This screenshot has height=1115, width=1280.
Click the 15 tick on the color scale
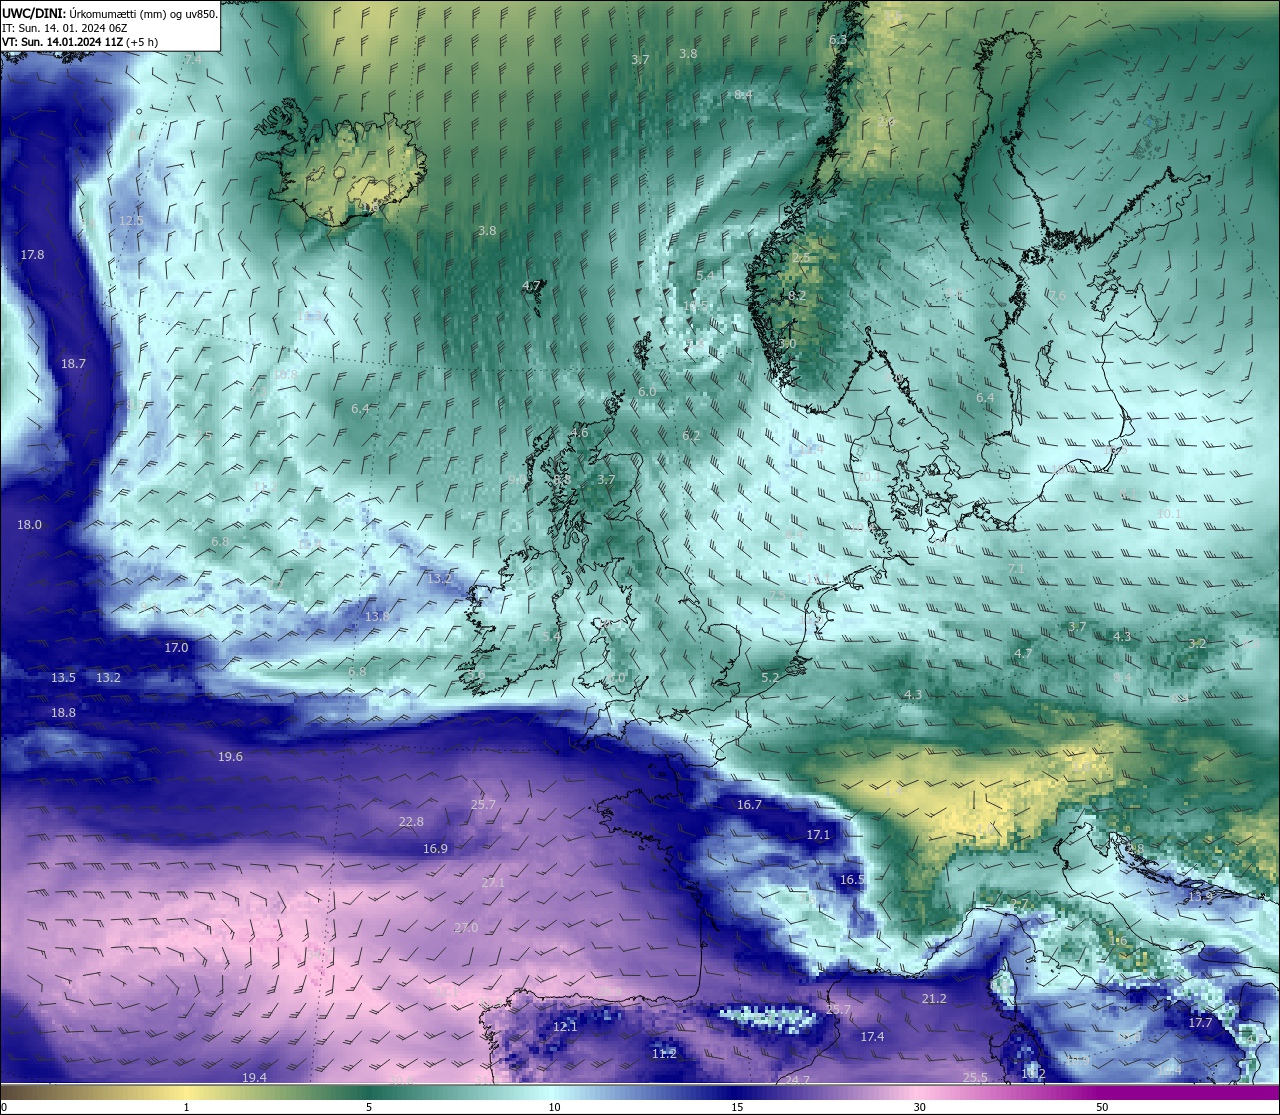coord(737,1107)
